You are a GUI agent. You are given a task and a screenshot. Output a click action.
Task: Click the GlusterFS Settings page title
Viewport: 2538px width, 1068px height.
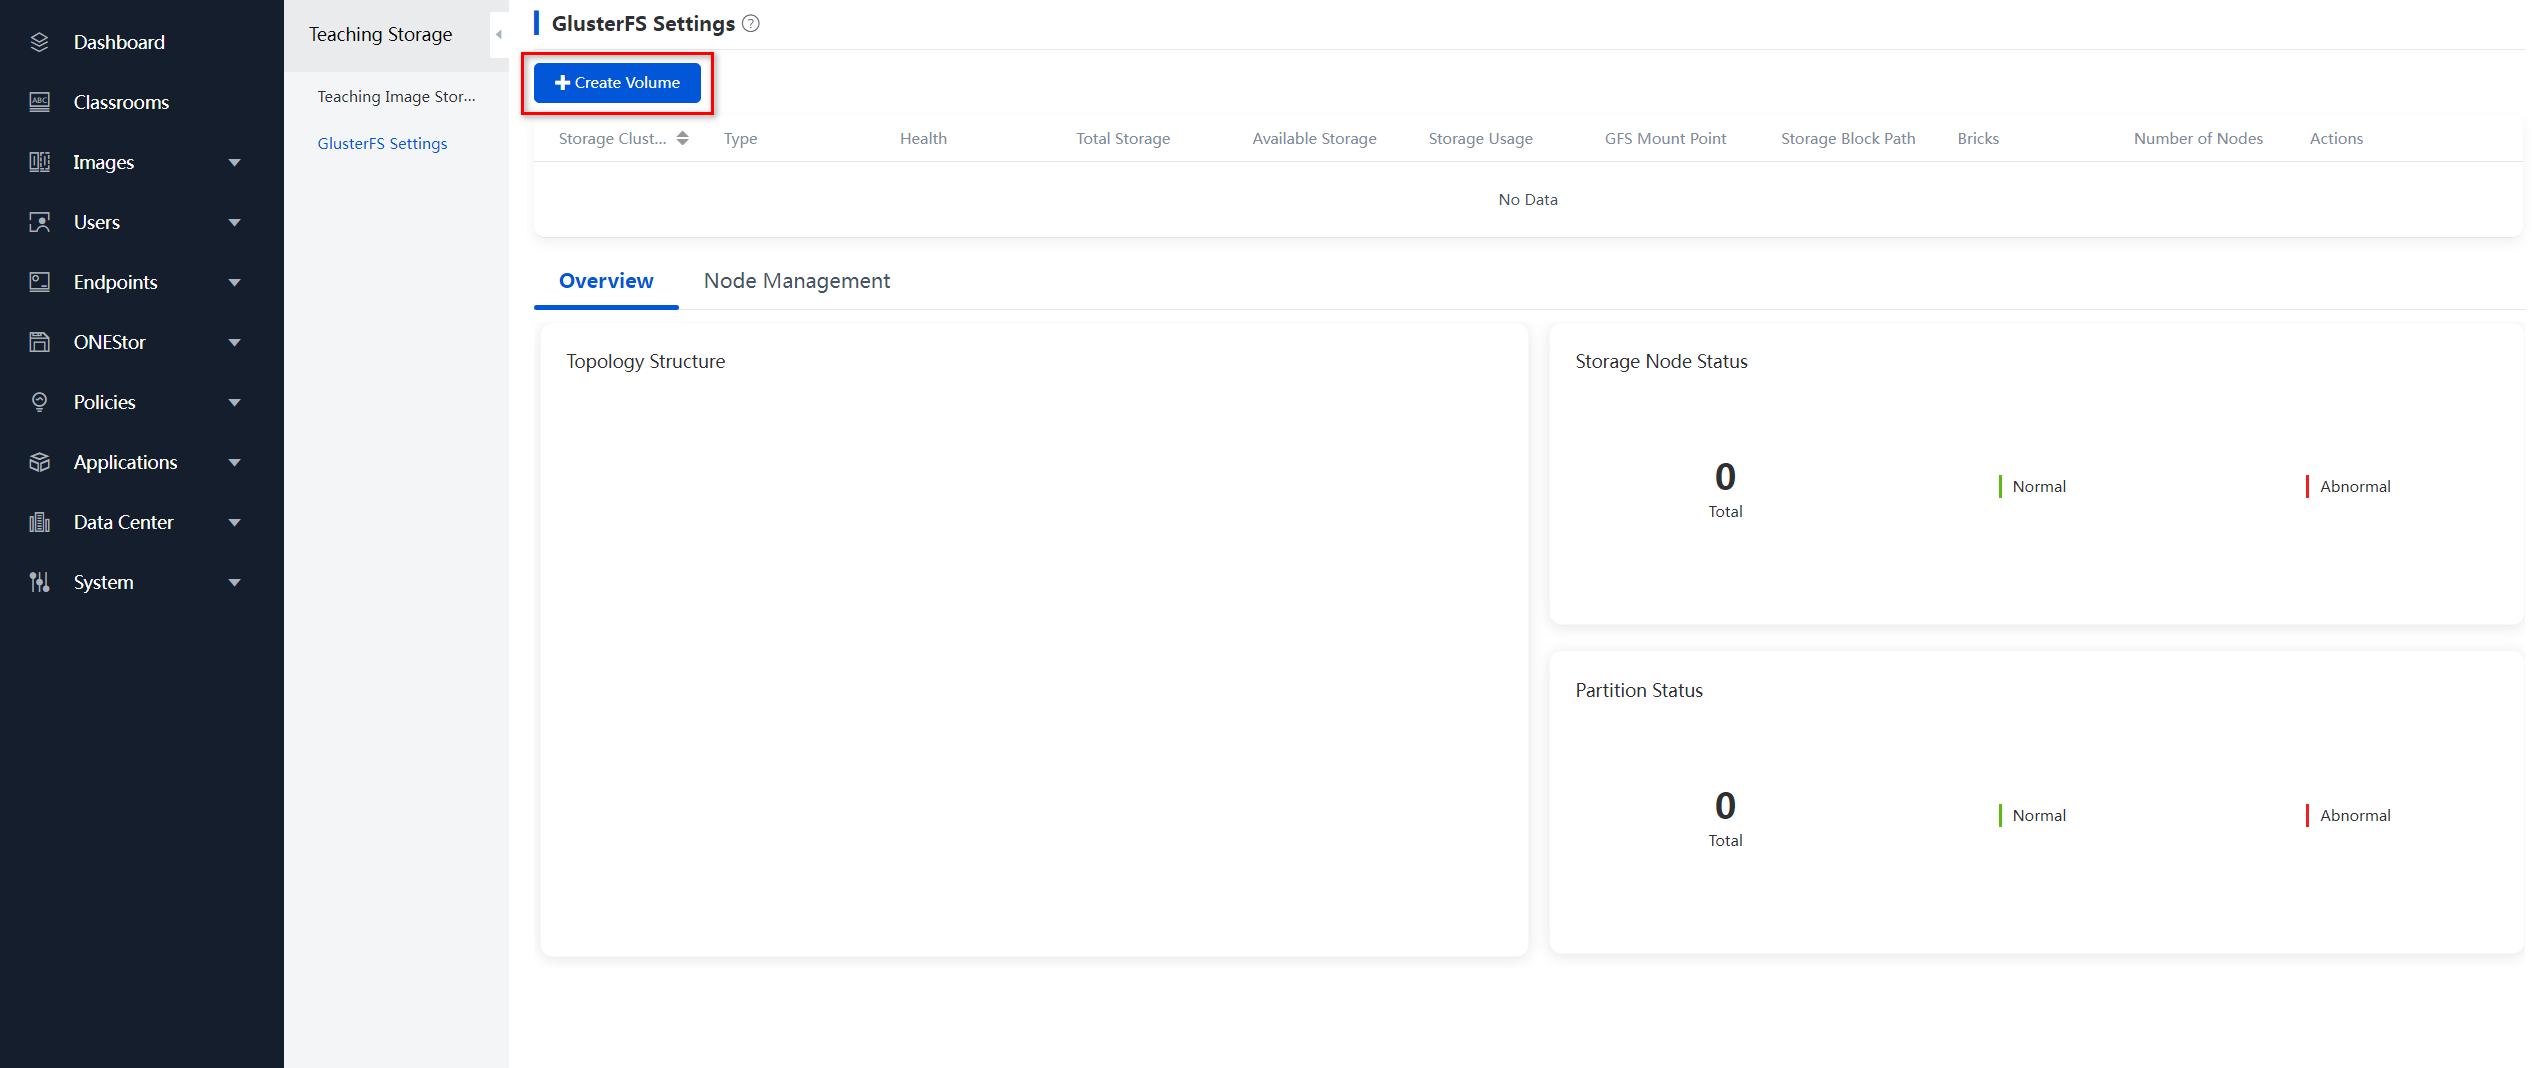tap(643, 23)
